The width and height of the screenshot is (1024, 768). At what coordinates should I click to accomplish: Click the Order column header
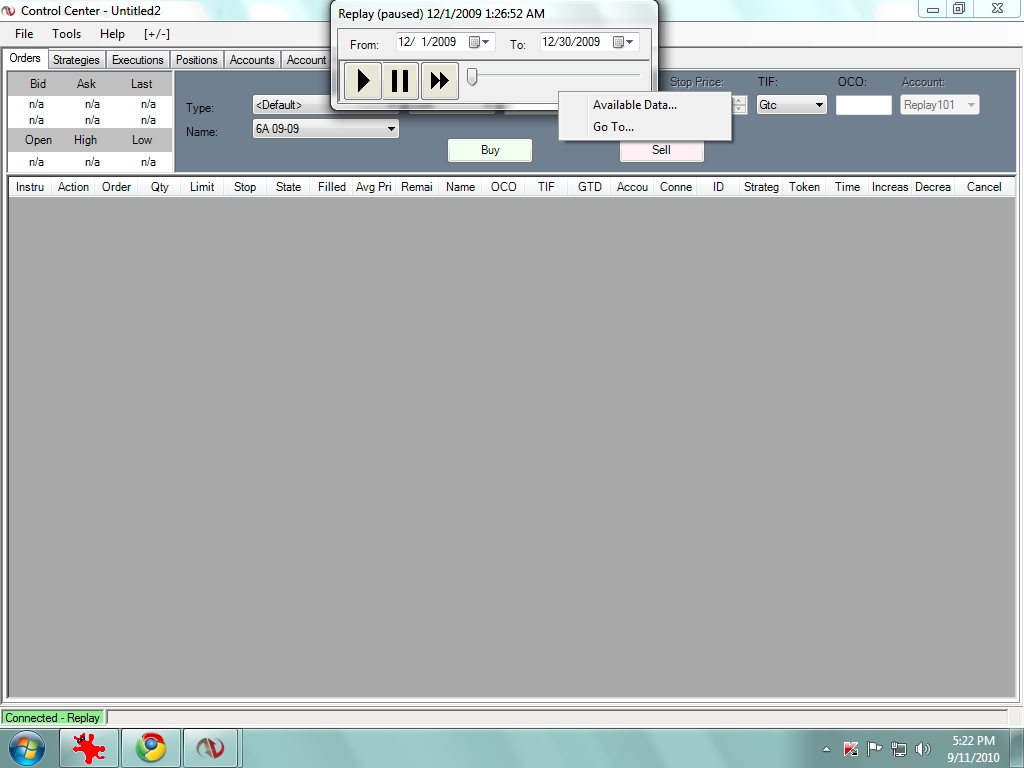(116, 187)
